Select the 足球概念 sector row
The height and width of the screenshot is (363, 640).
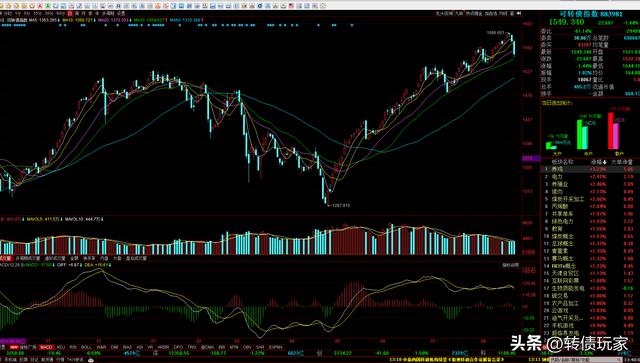pyautogui.click(x=590, y=243)
